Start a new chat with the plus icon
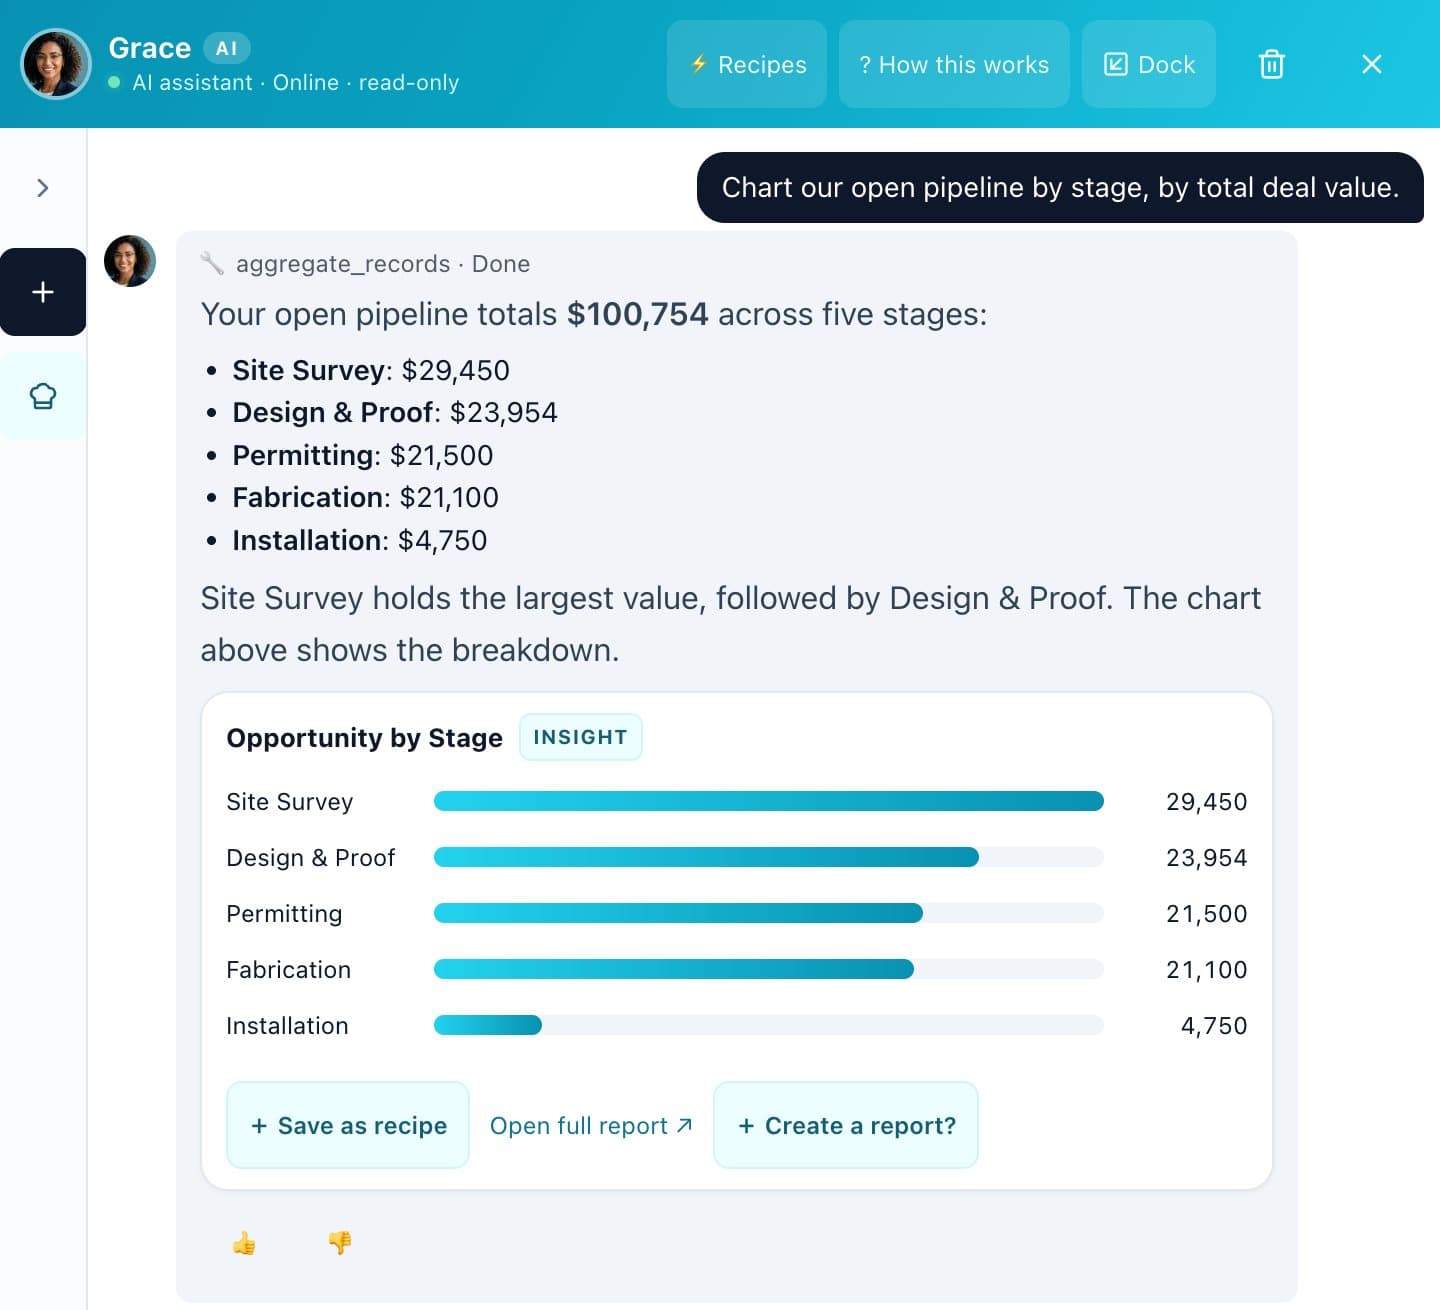 [x=43, y=292]
